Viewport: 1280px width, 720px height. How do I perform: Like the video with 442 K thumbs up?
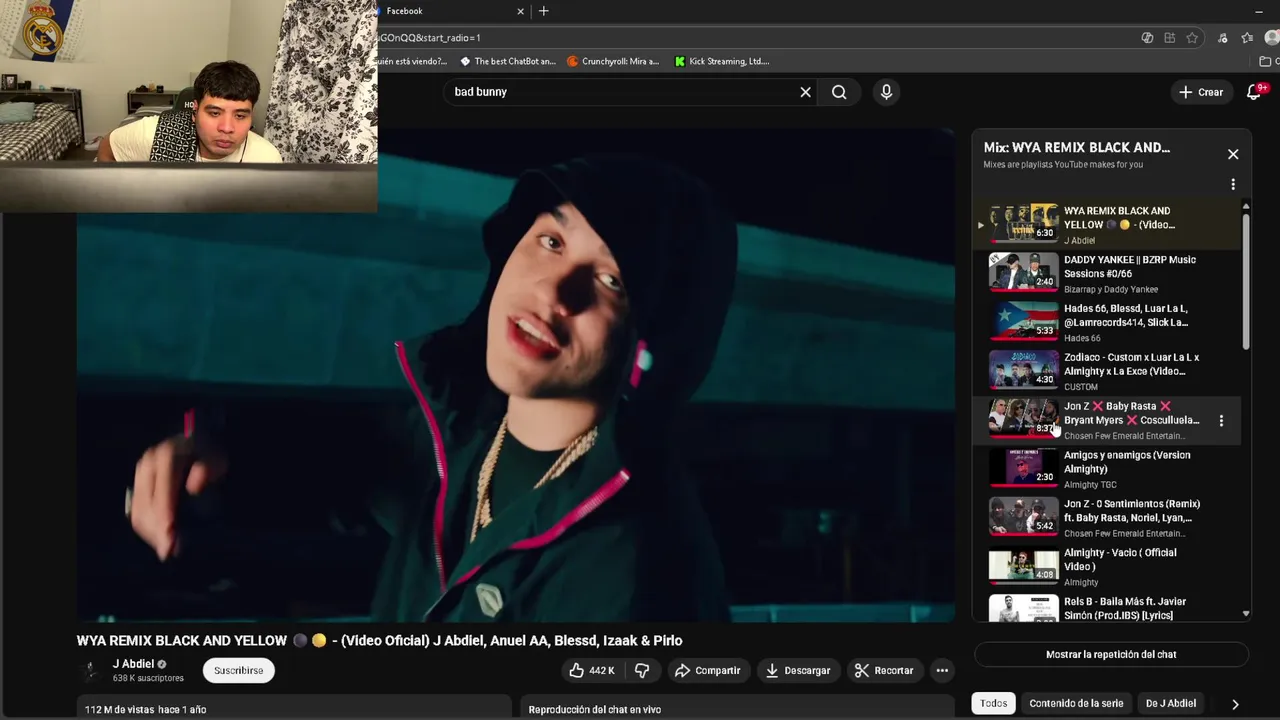591,670
